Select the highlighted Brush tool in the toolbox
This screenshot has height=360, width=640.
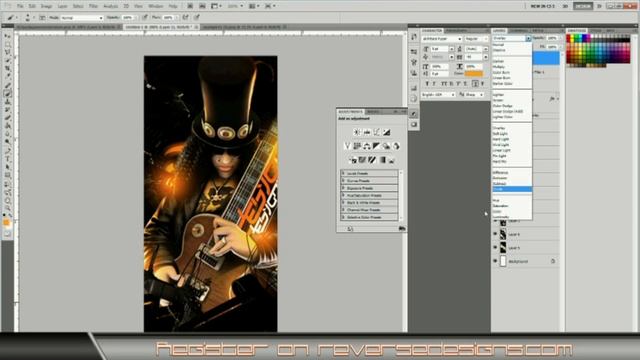[7, 93]
